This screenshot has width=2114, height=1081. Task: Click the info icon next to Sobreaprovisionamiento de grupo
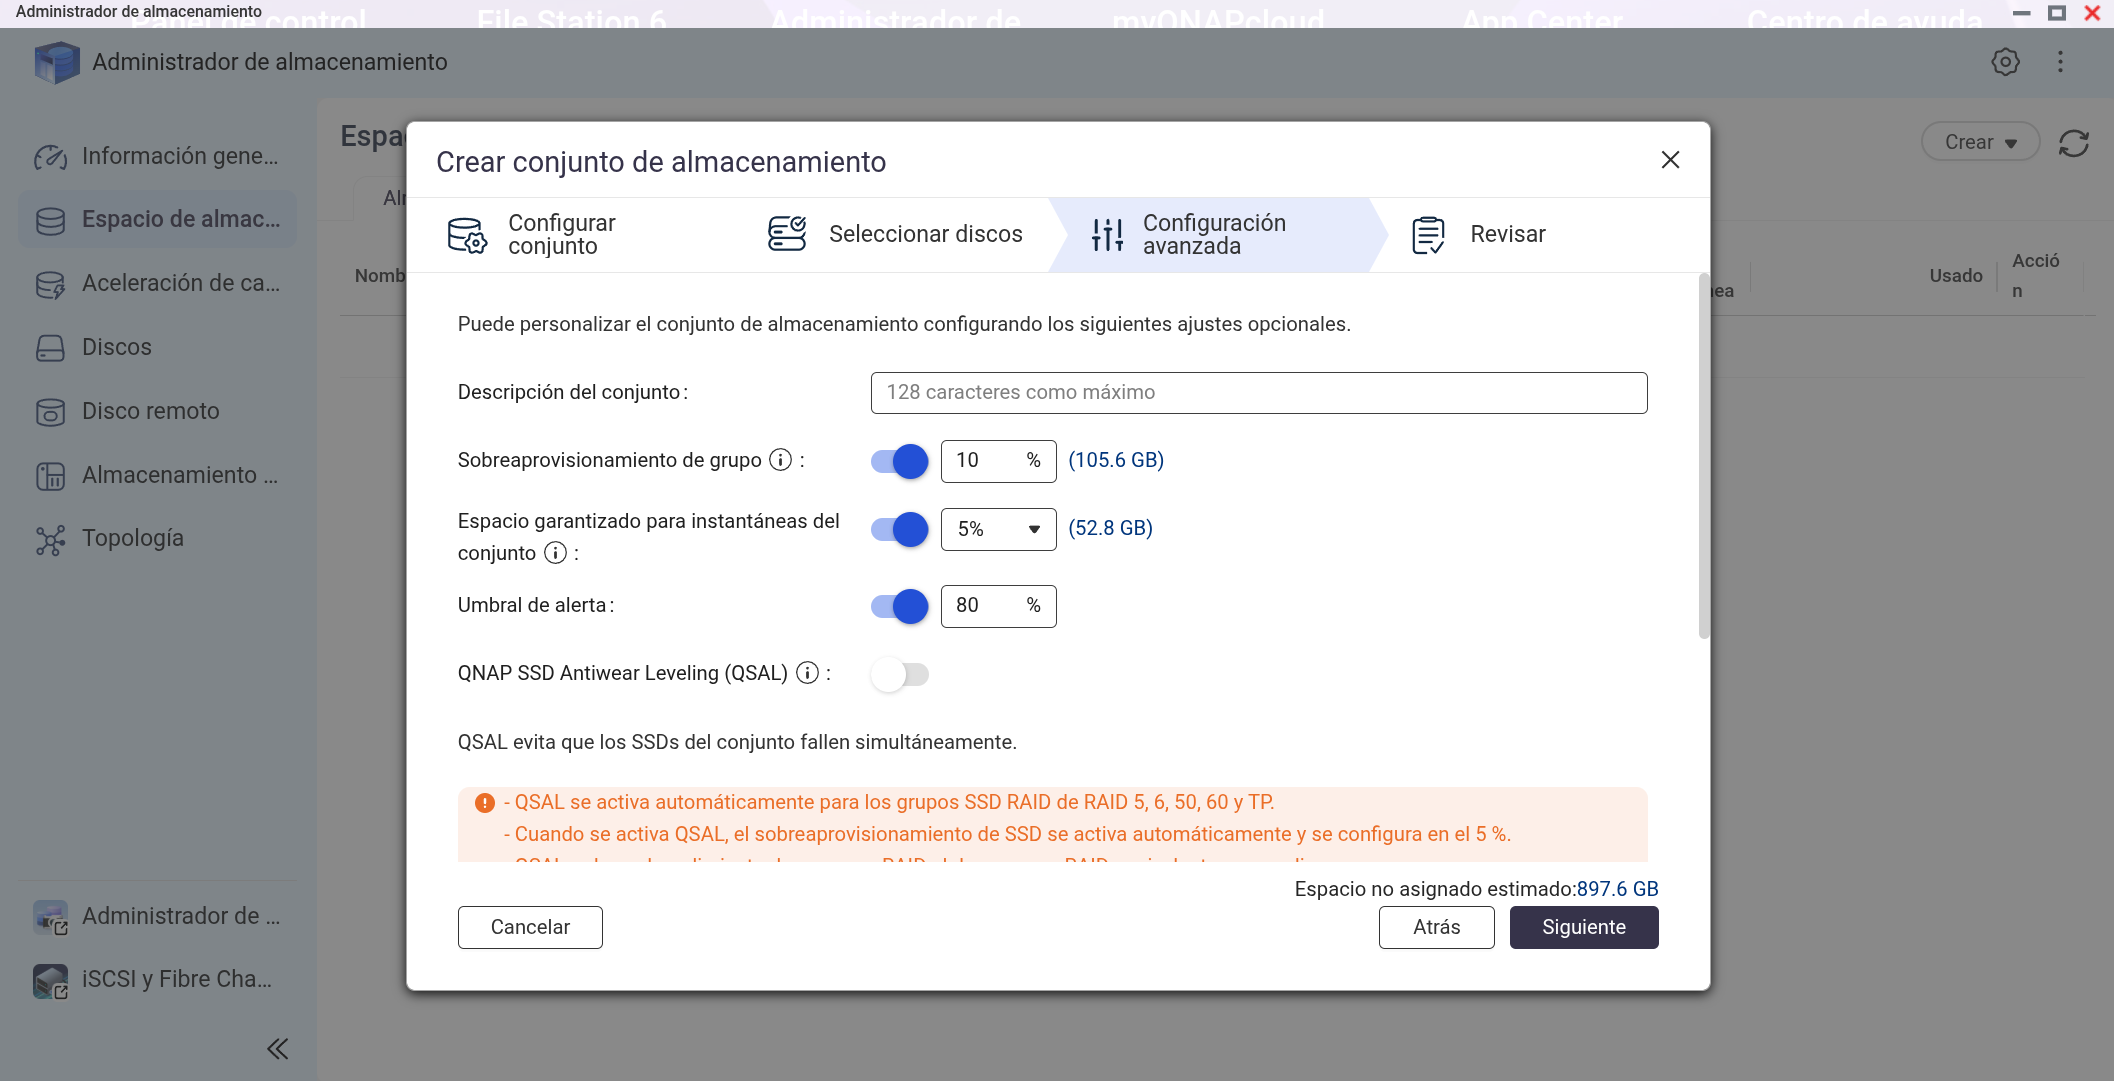pos(780,460)
